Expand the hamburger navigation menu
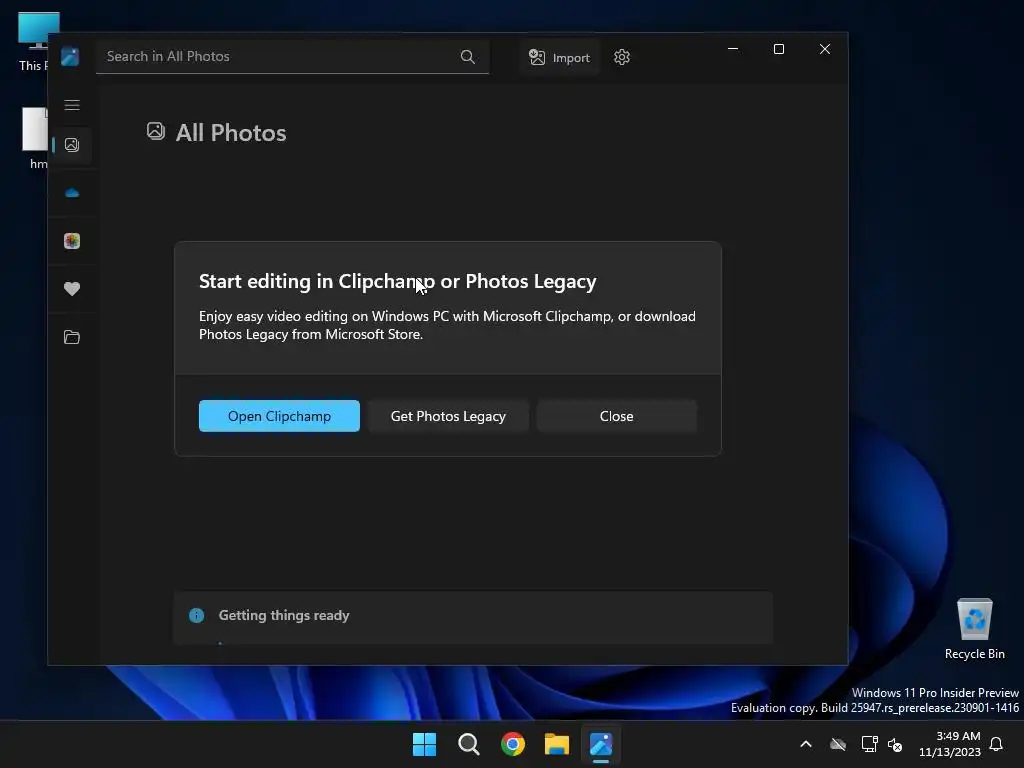Viewport: 1024px width, 768px height. tap(72, 105)
